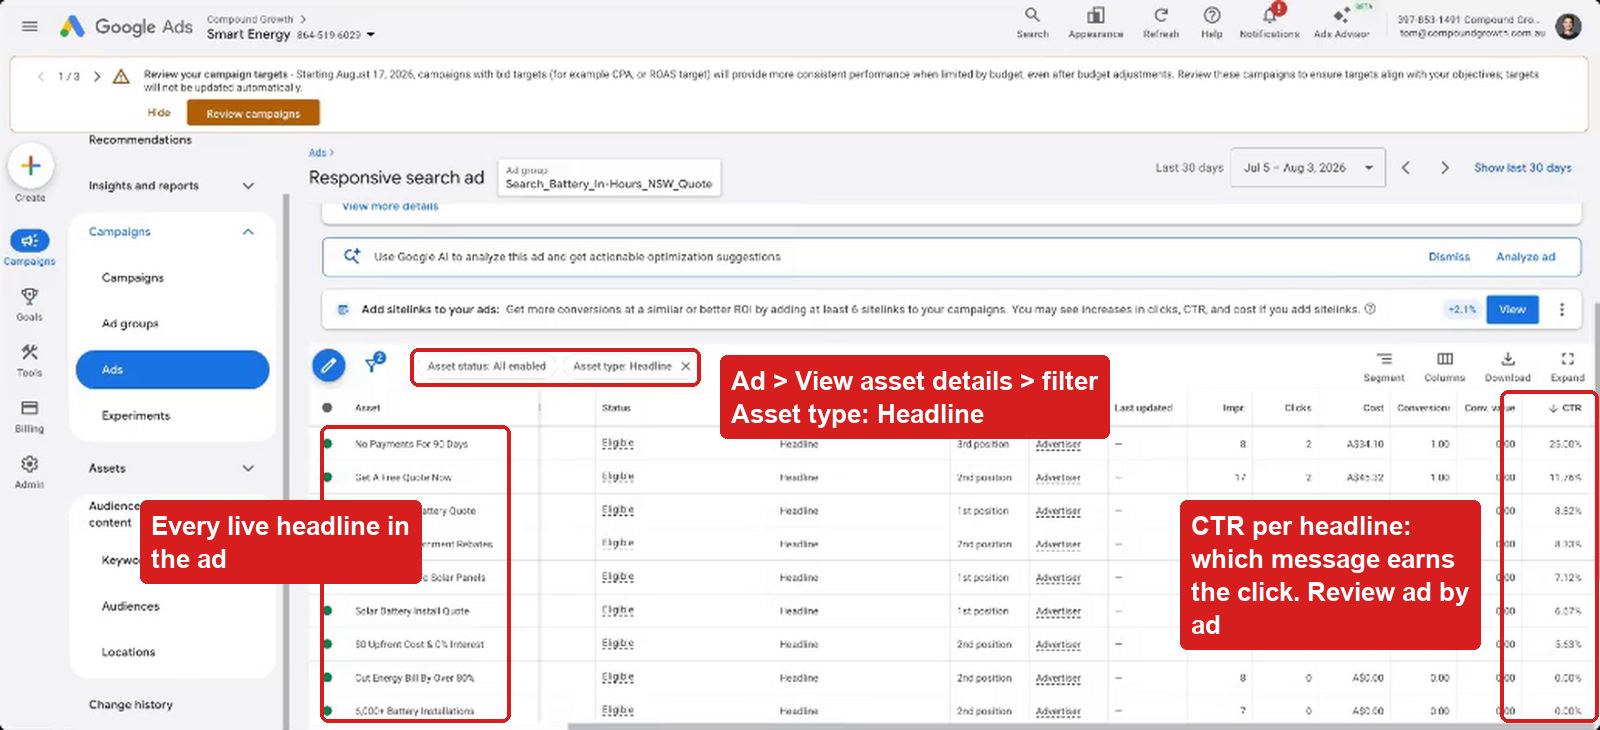Open the Smart Energy account dropdown
Viewport: 1600px width, 730px height.
pos(371,35)
